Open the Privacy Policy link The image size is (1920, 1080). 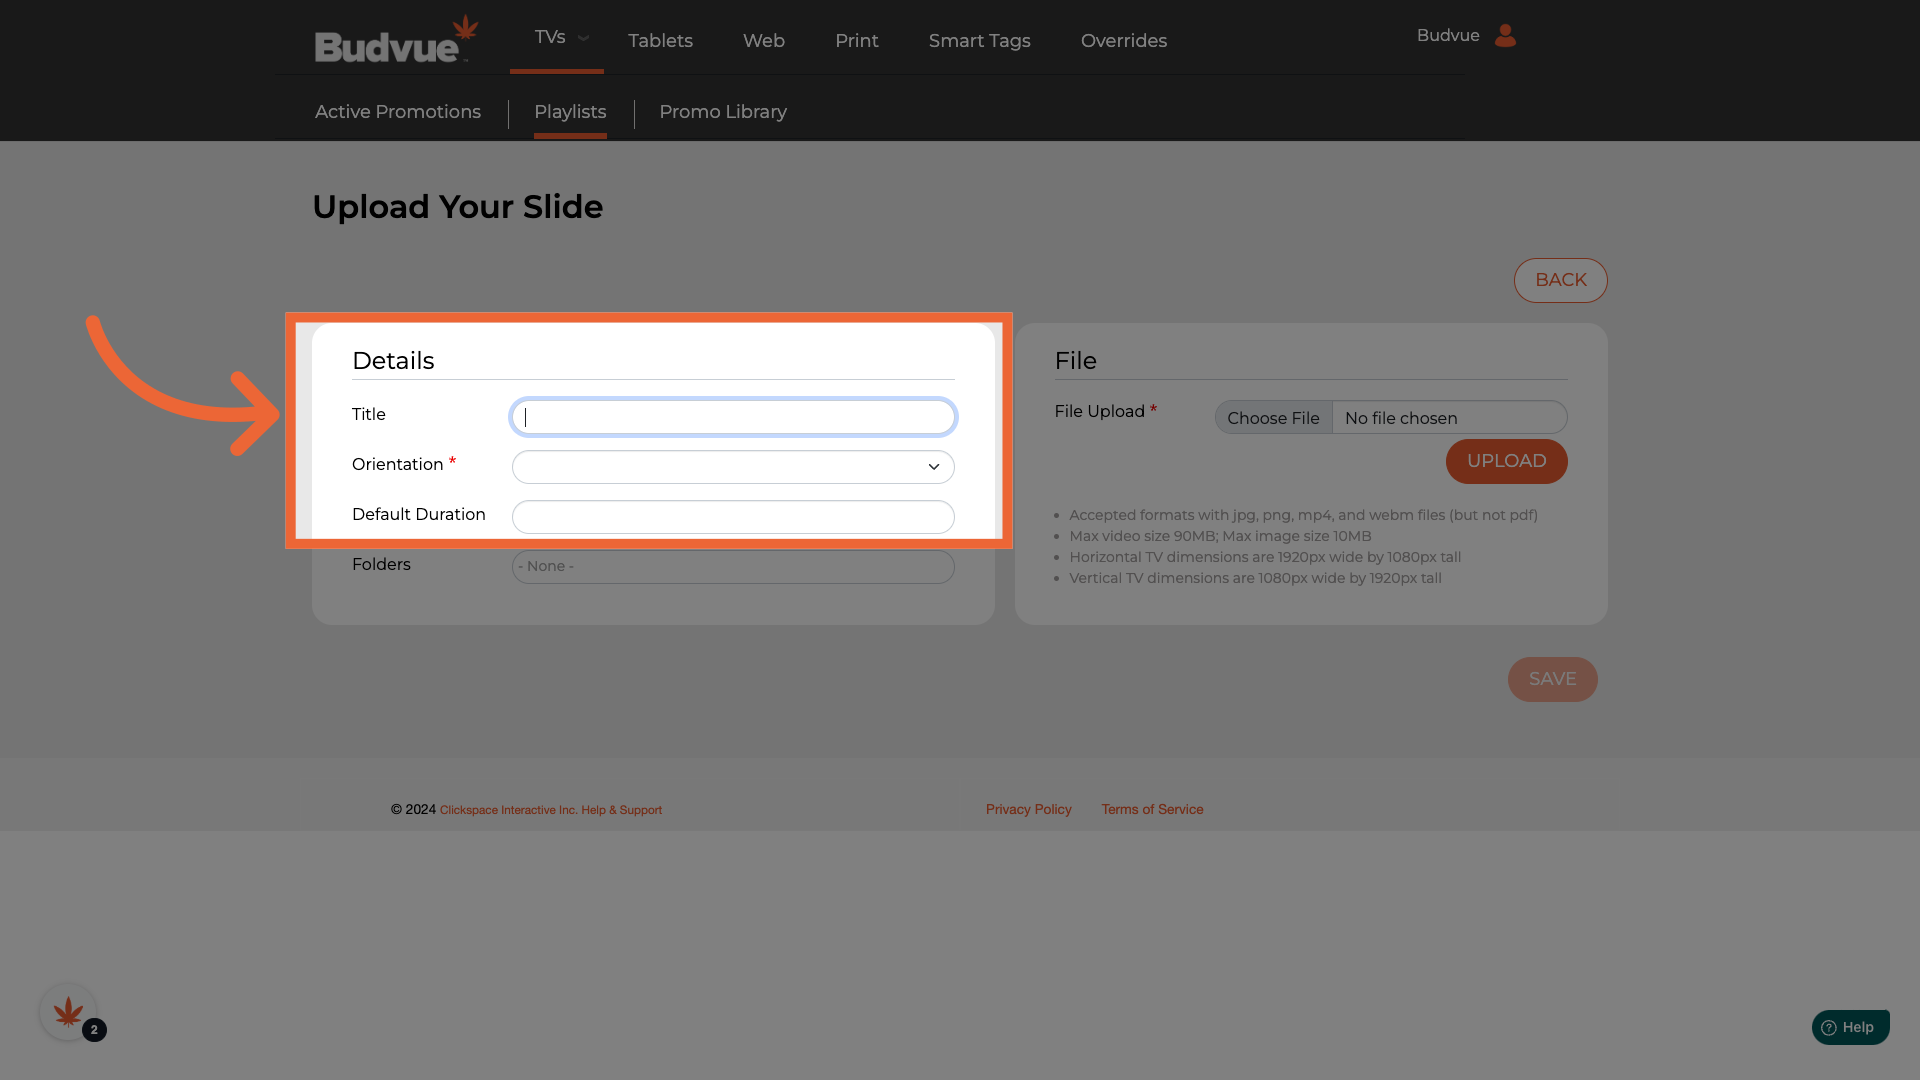[x=1028, y=809]
